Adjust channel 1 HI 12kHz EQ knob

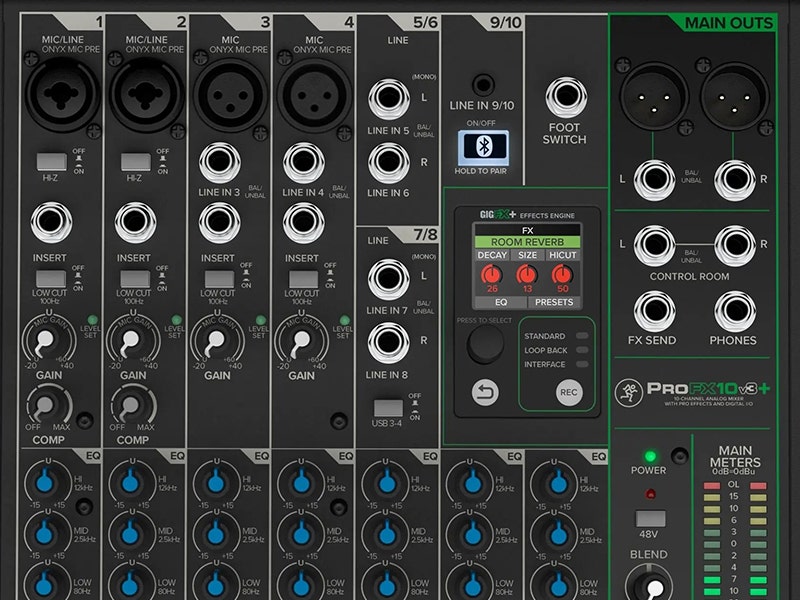click(45, 481)
